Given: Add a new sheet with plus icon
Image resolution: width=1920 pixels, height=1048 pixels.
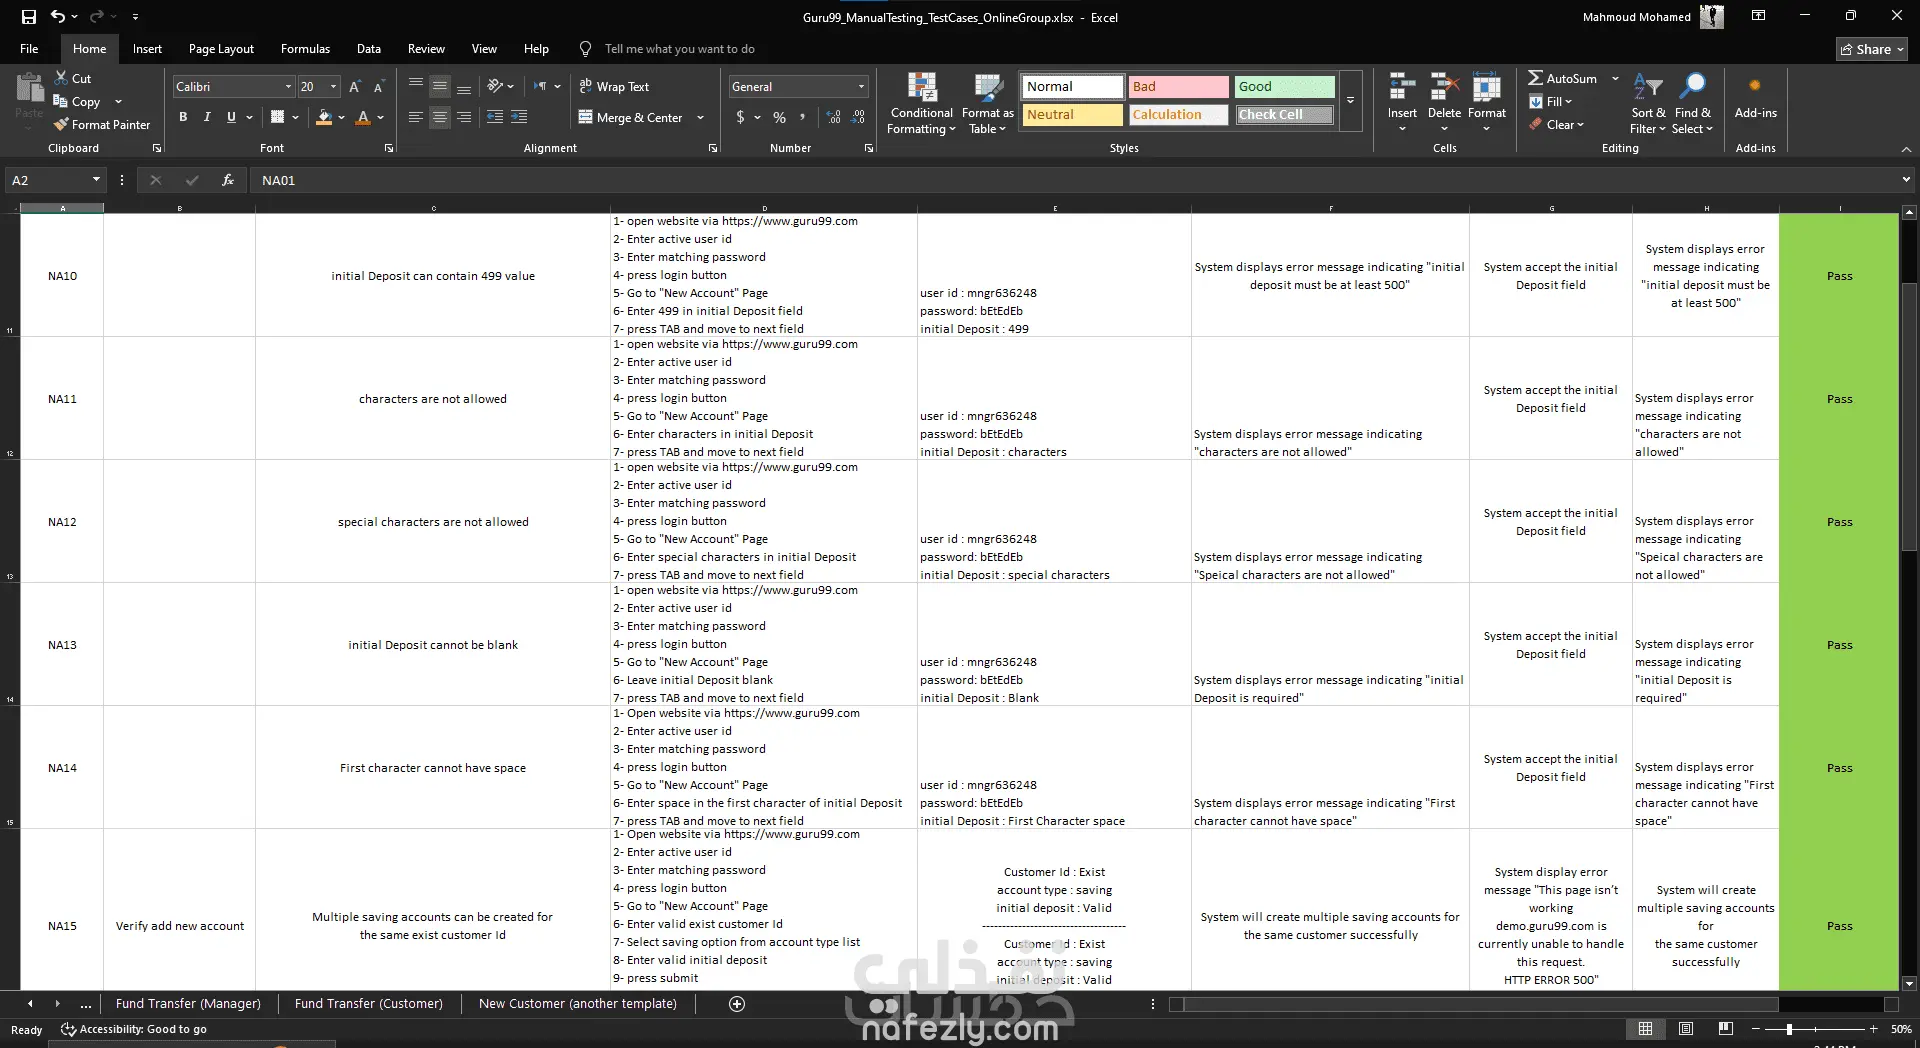Looking at the screenshot, I should click(x=737, y=1004).
